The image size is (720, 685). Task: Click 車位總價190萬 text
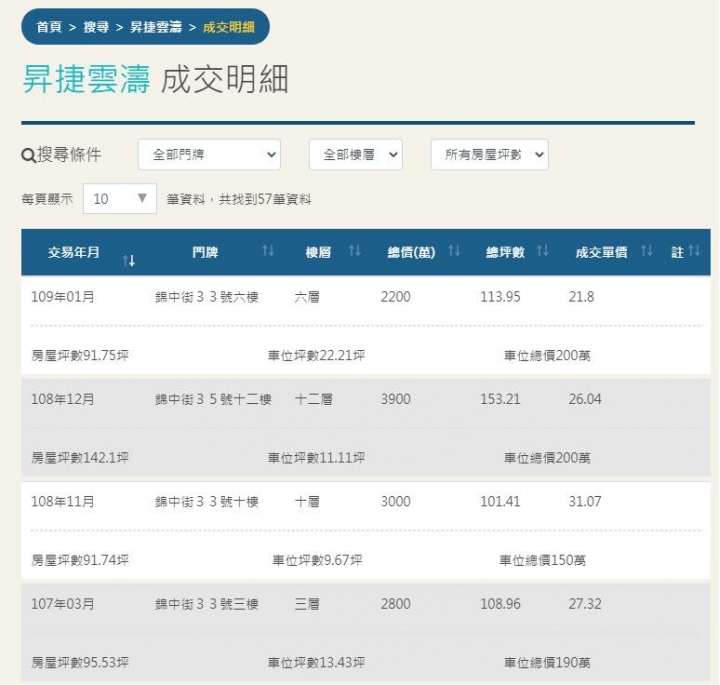[547, 663]
